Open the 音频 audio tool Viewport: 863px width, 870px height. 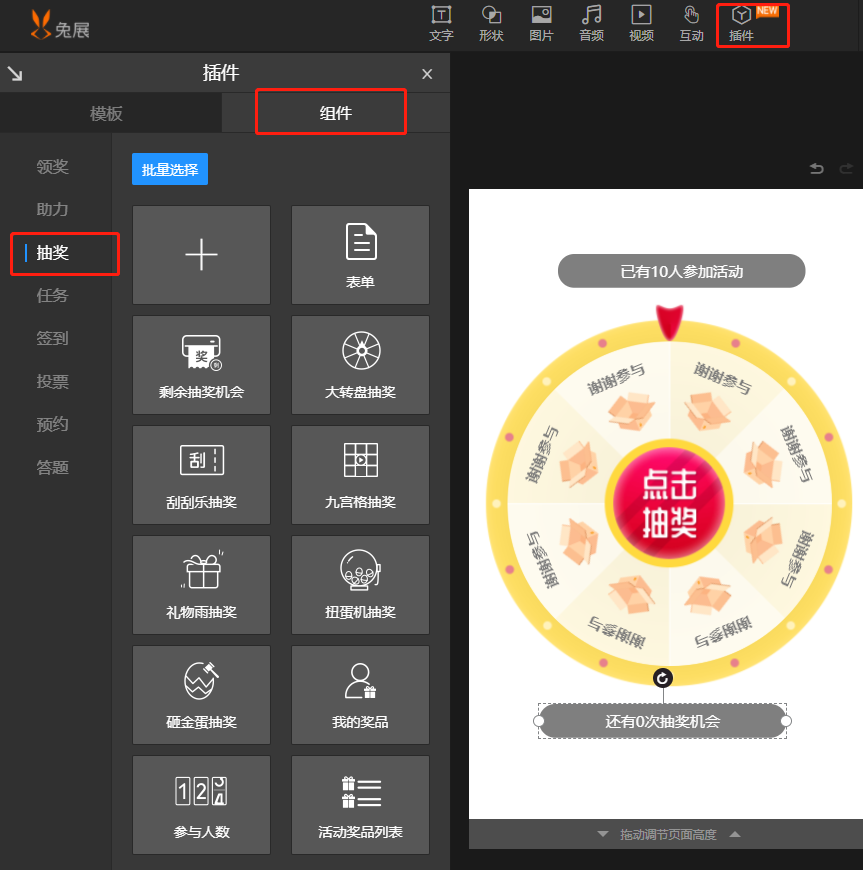click(x=591, y=24)
